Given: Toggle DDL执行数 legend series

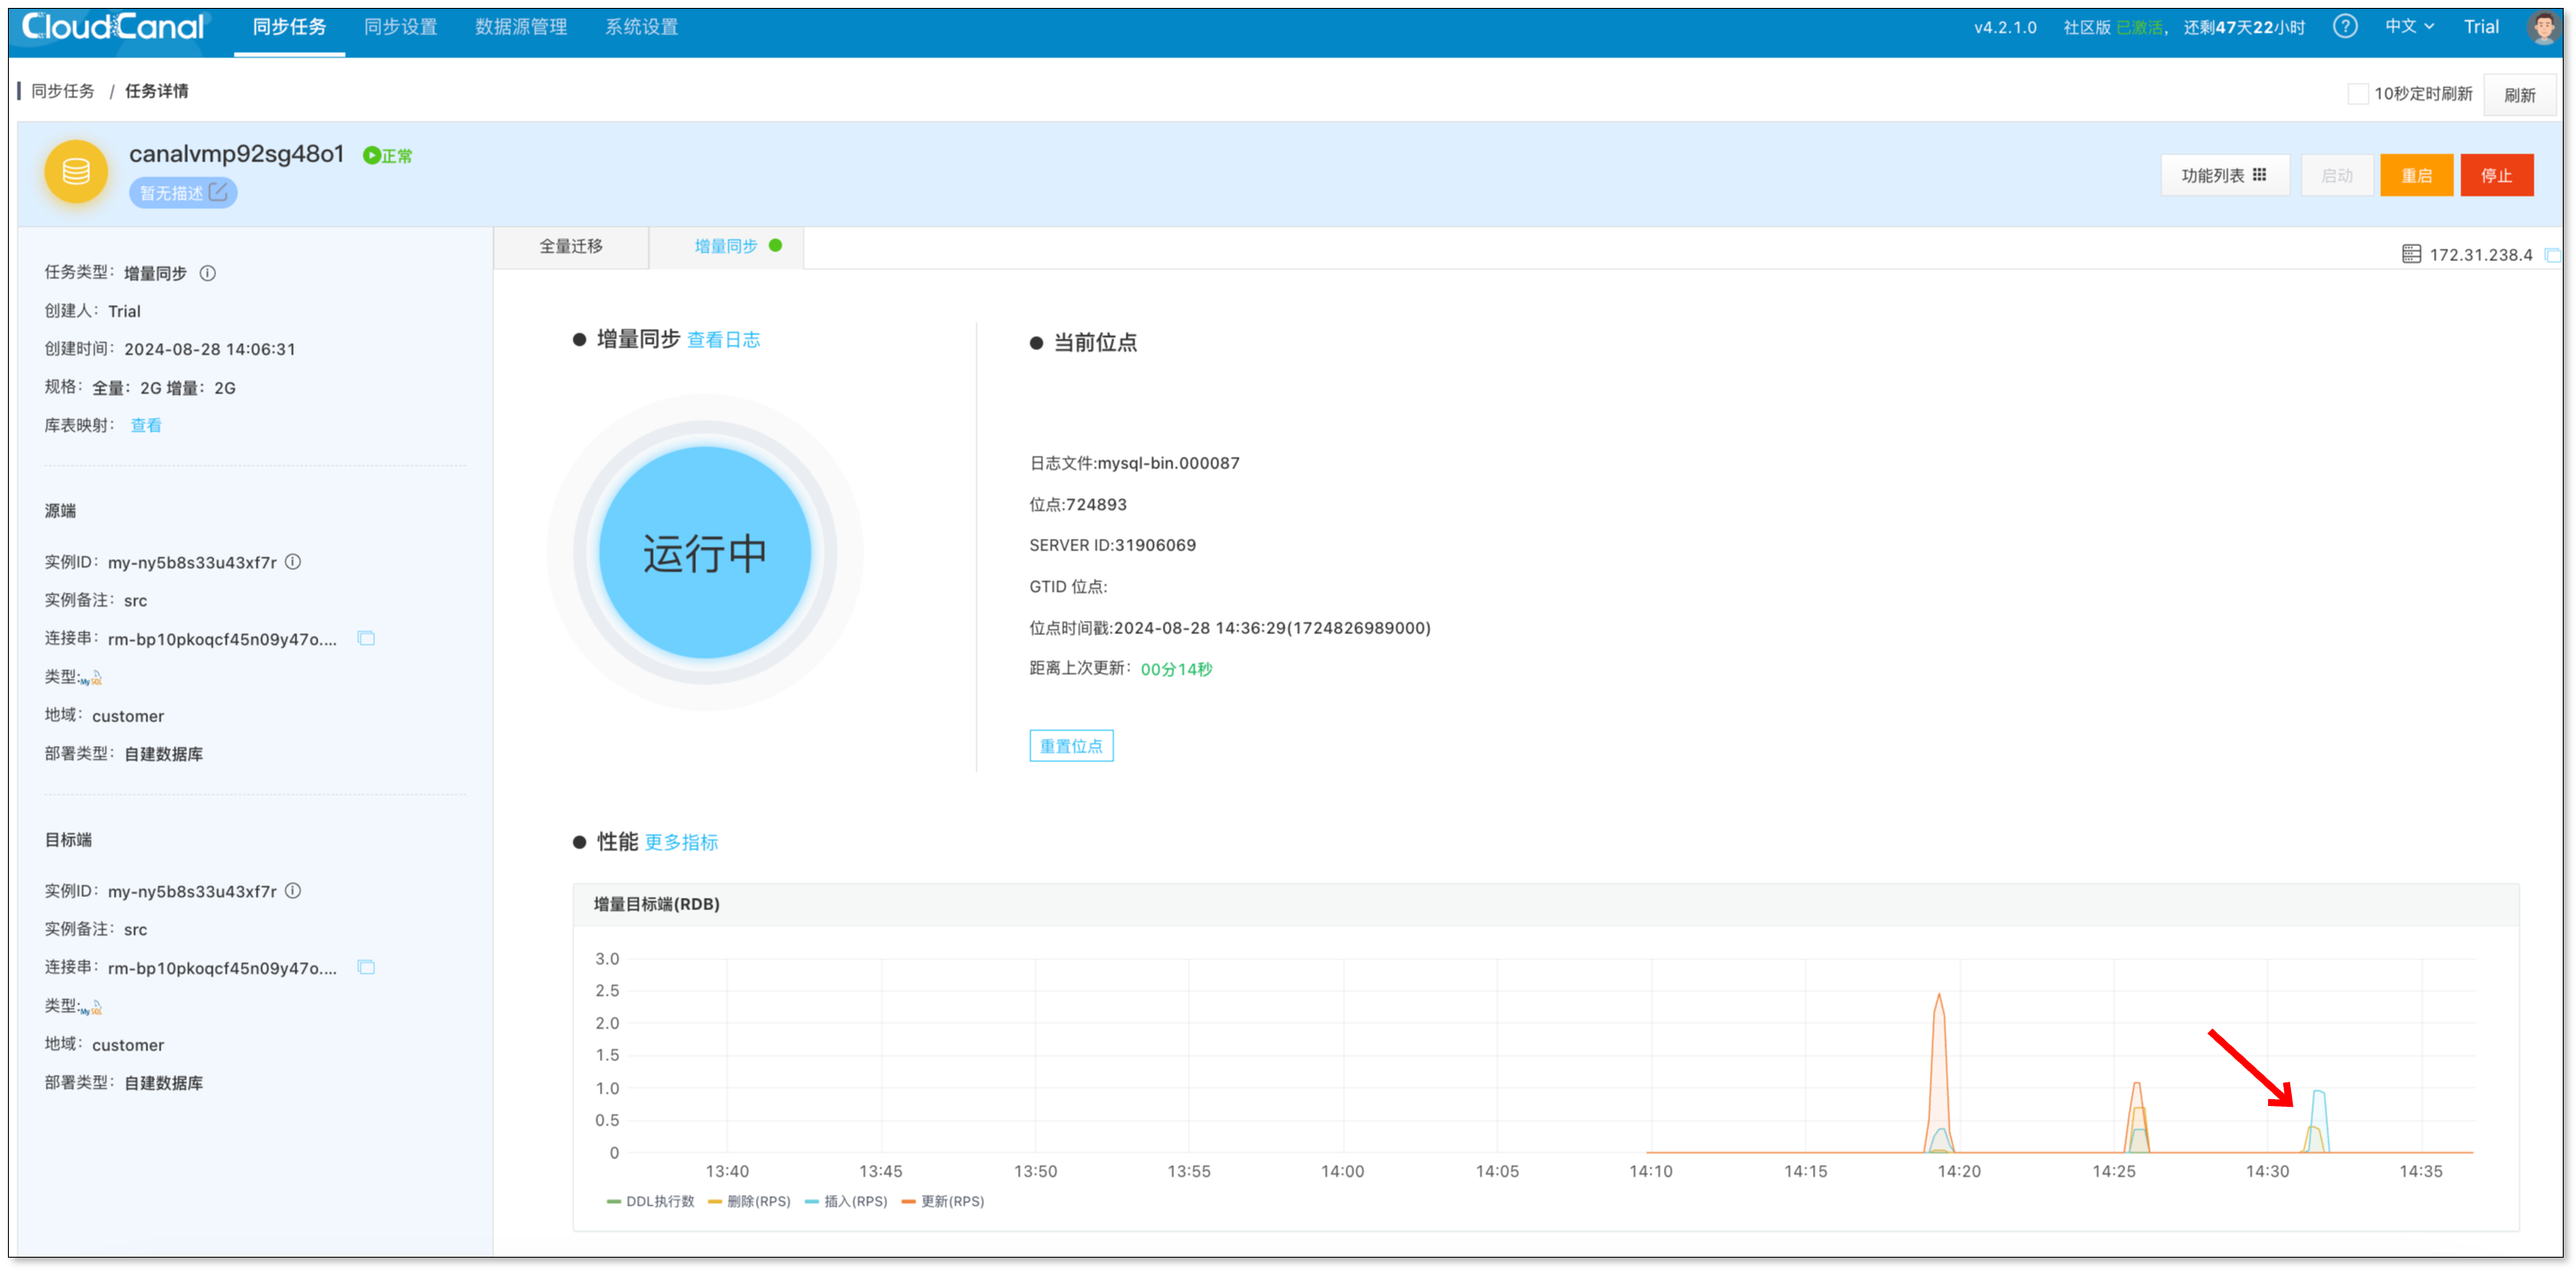Looking at the screenshot, I should (650, 1201).
